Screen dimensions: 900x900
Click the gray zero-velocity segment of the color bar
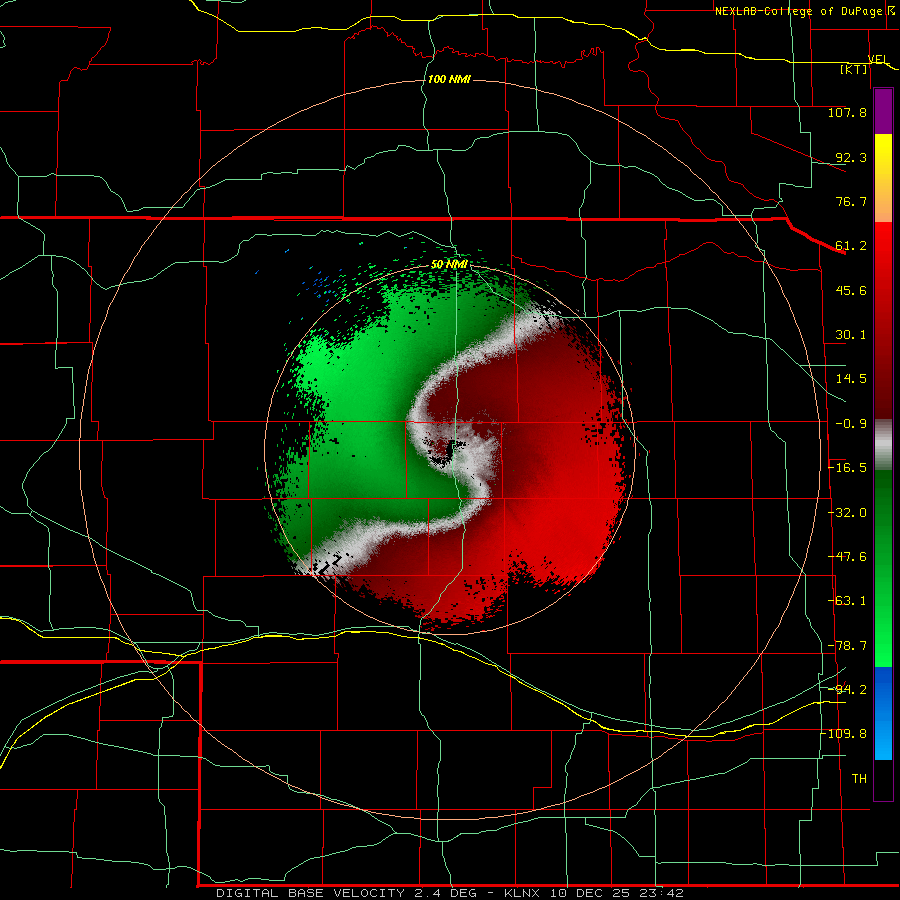(883, 445)
